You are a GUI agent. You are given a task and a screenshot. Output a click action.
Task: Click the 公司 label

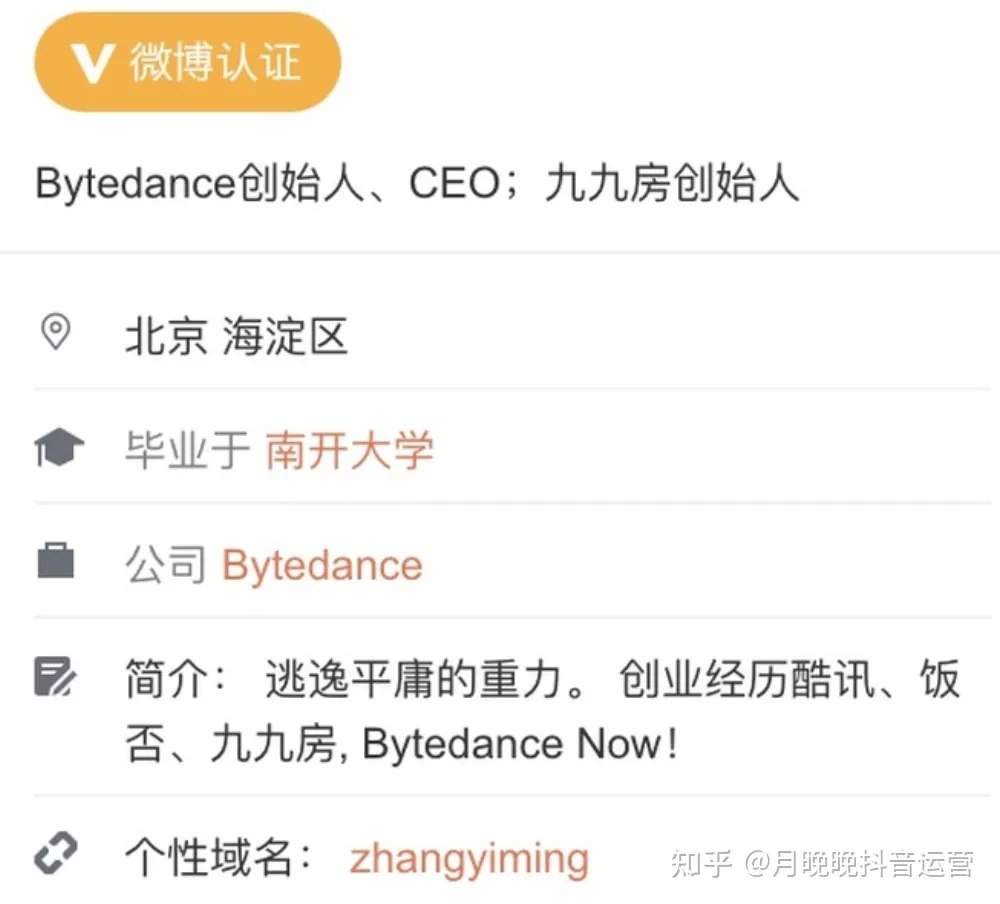point(166,565)
